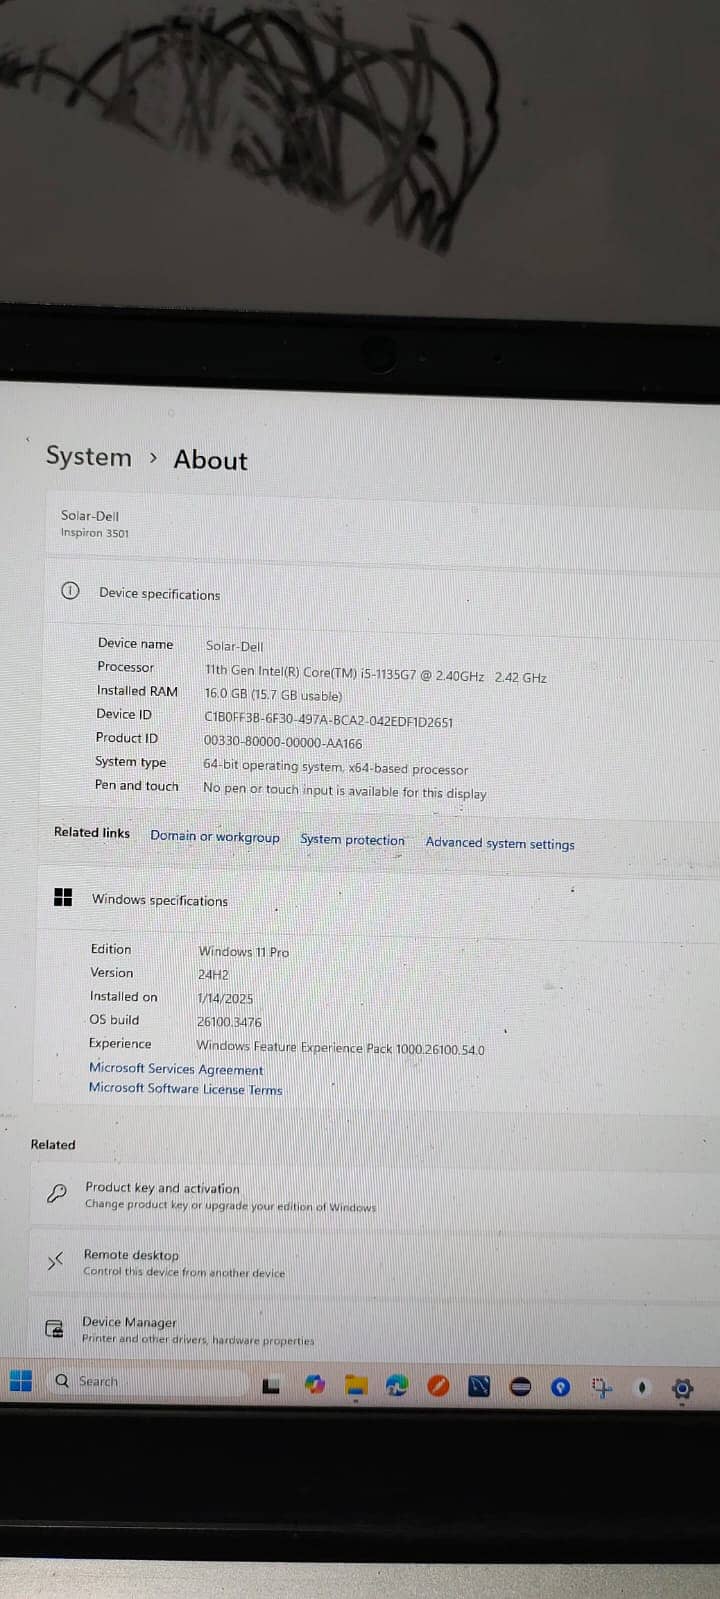This screenshot has width=720, height=1599.
Task: Select the Device ID value C1B0FF3B
Action: pyautogui.click(x=328, y=721)
